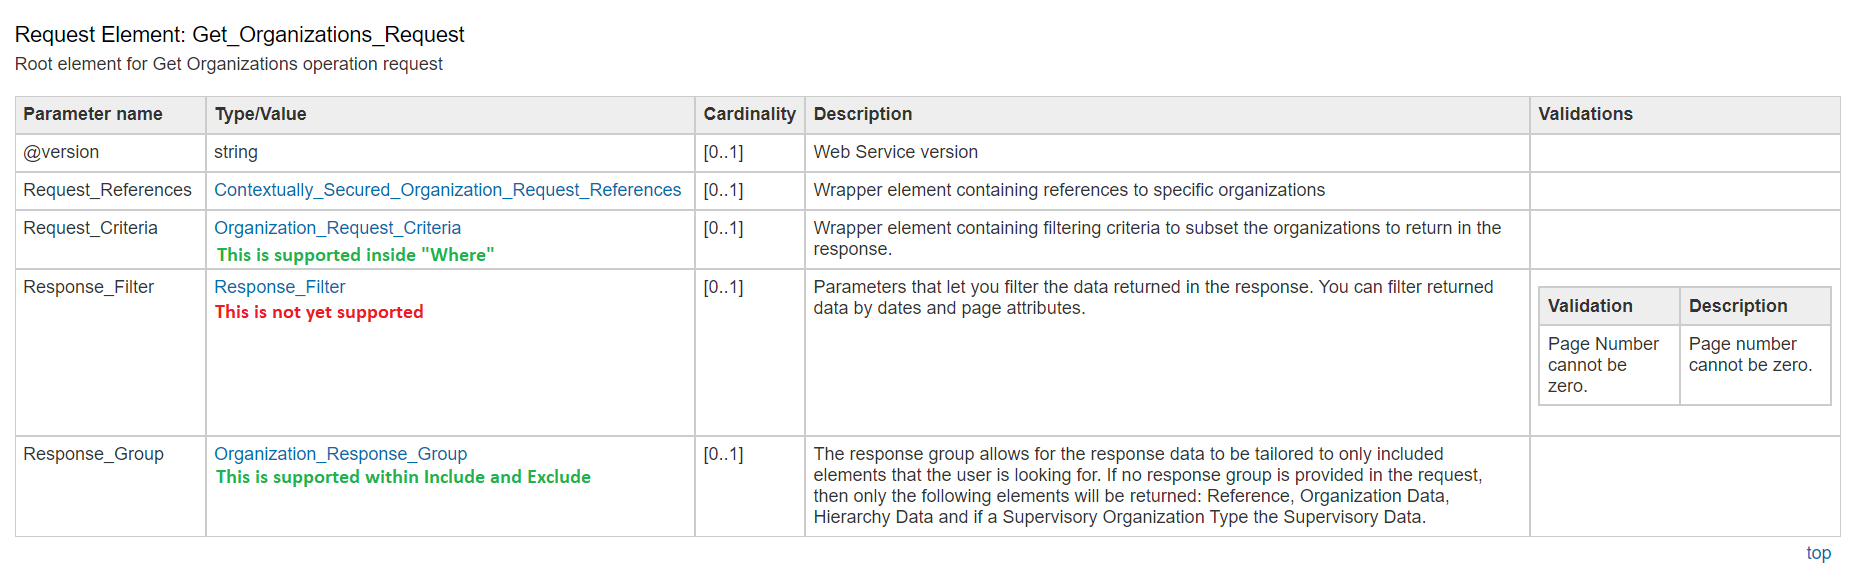Image resolution: width=1858 pixels, height=576 pixels.
Task: Click the "Request Element: Get_Organizations_Request" heading
Action: (x=239, y=35)
